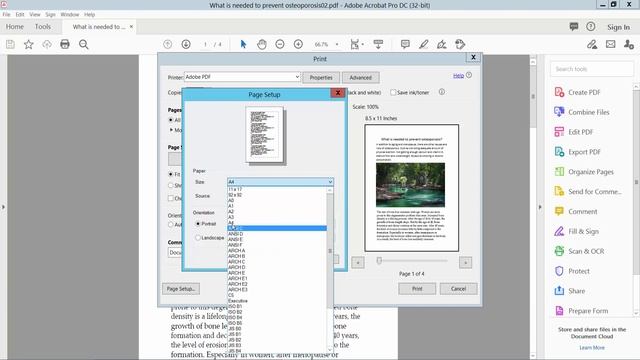640x360 pixels.
Task: Enable Save ink/toner checkbox
Action: click(x=393, y=93)
